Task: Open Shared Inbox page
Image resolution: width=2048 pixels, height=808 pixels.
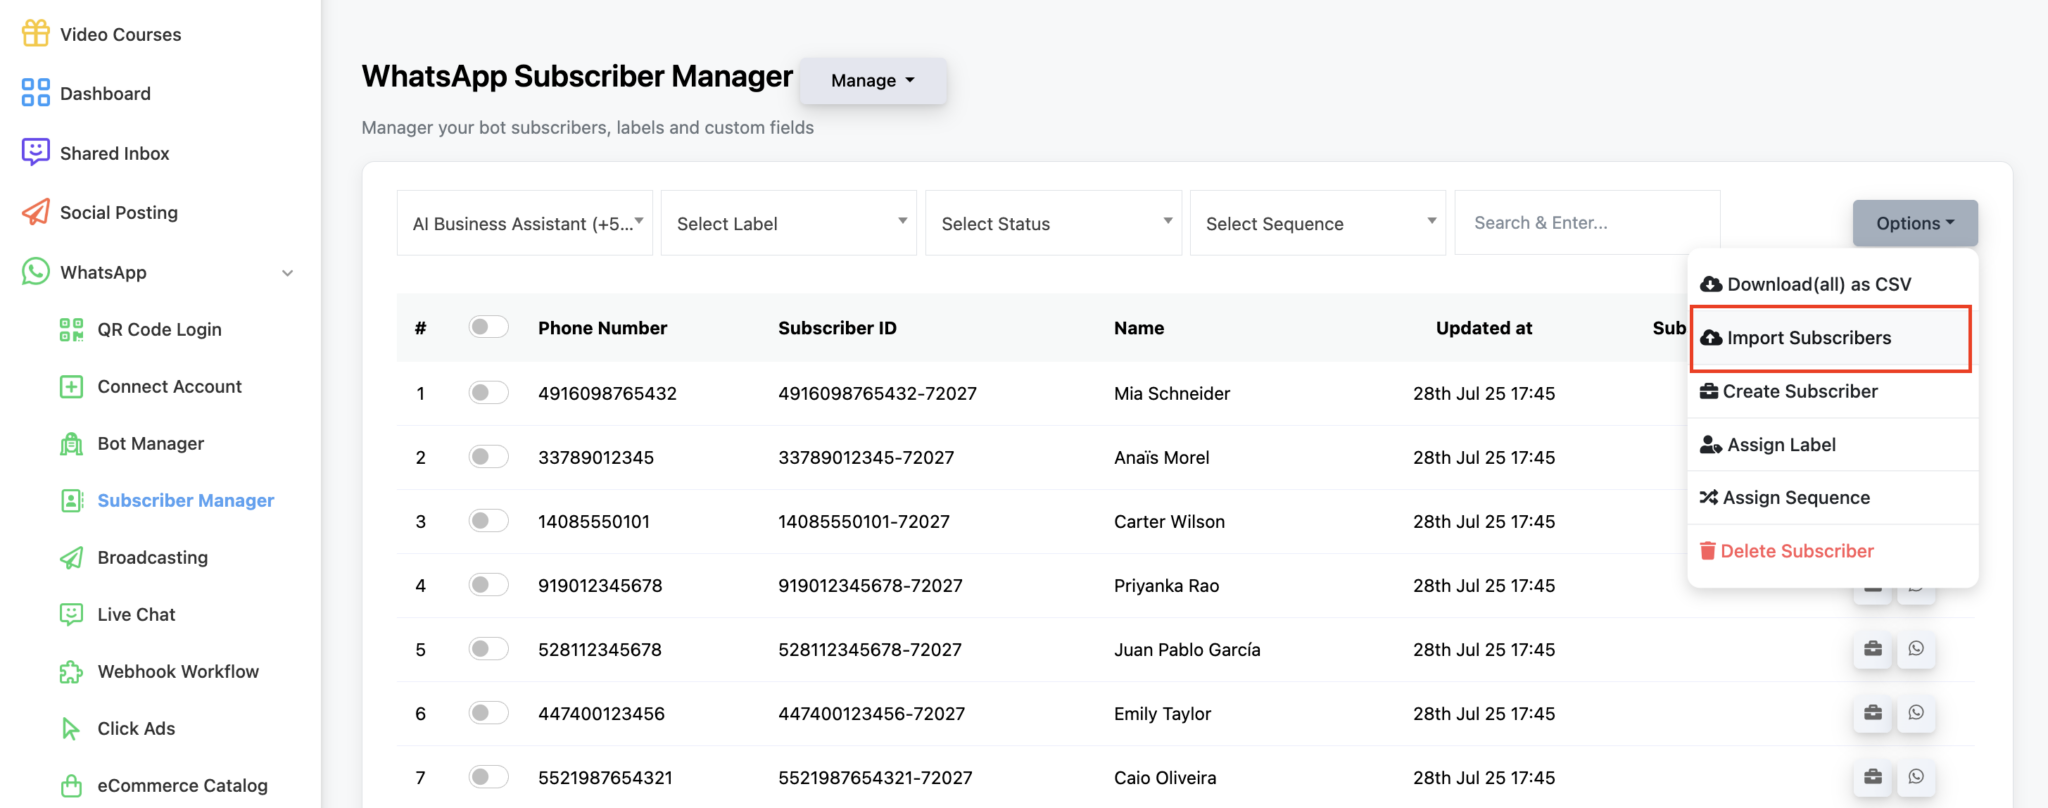Action: (114, 153)
